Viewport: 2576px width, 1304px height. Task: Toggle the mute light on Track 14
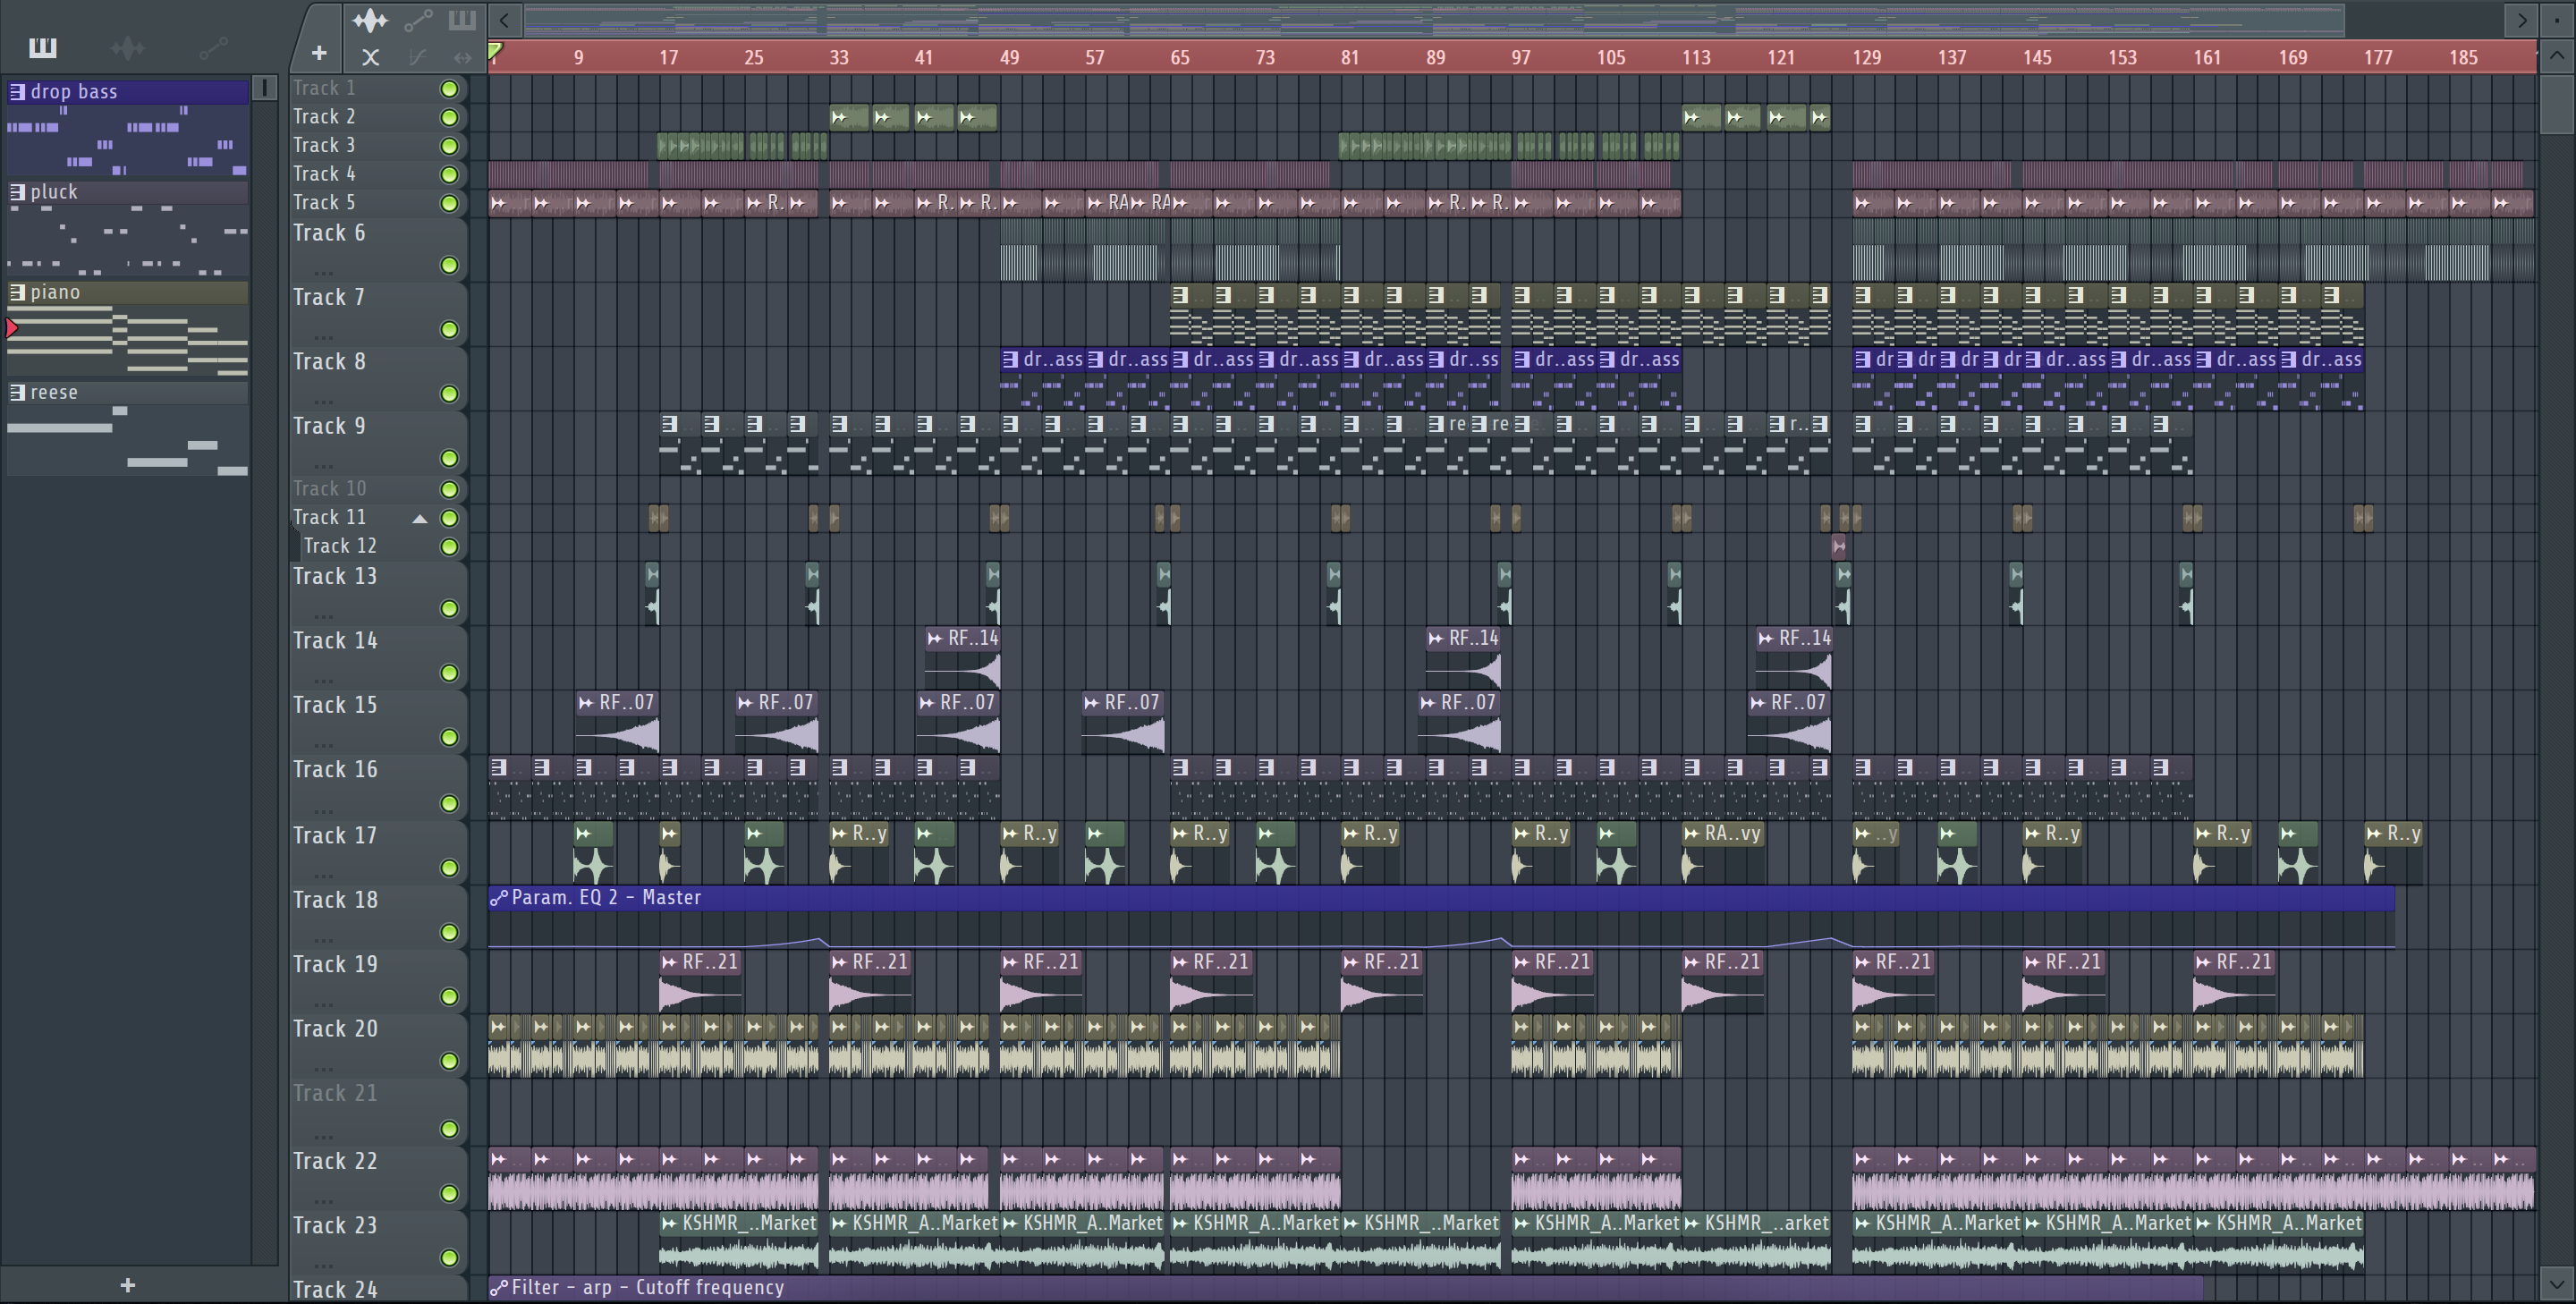[450, 673]
